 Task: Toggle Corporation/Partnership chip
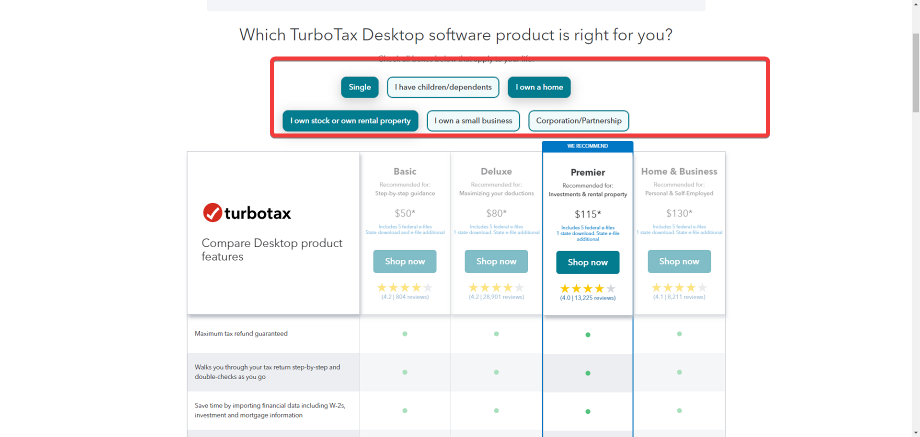(x=579, y=121)
